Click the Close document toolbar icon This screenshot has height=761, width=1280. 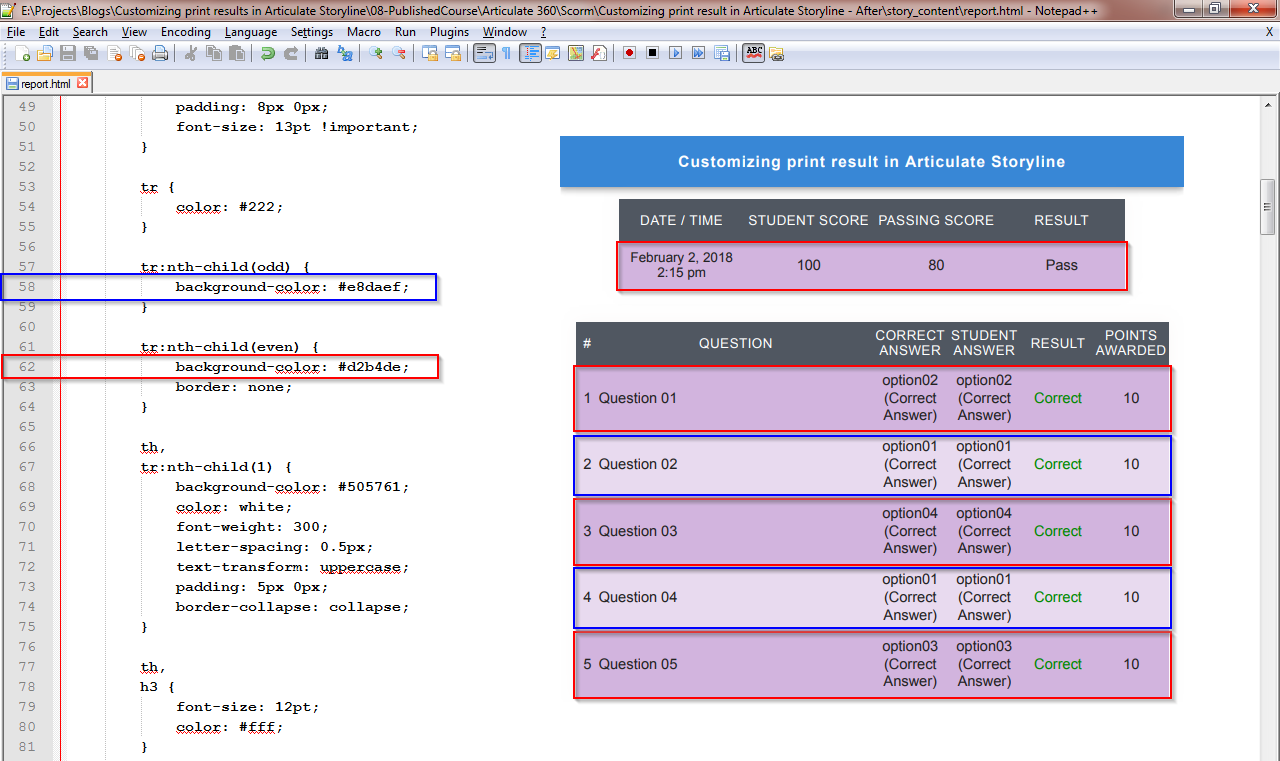tap(114, 53)
